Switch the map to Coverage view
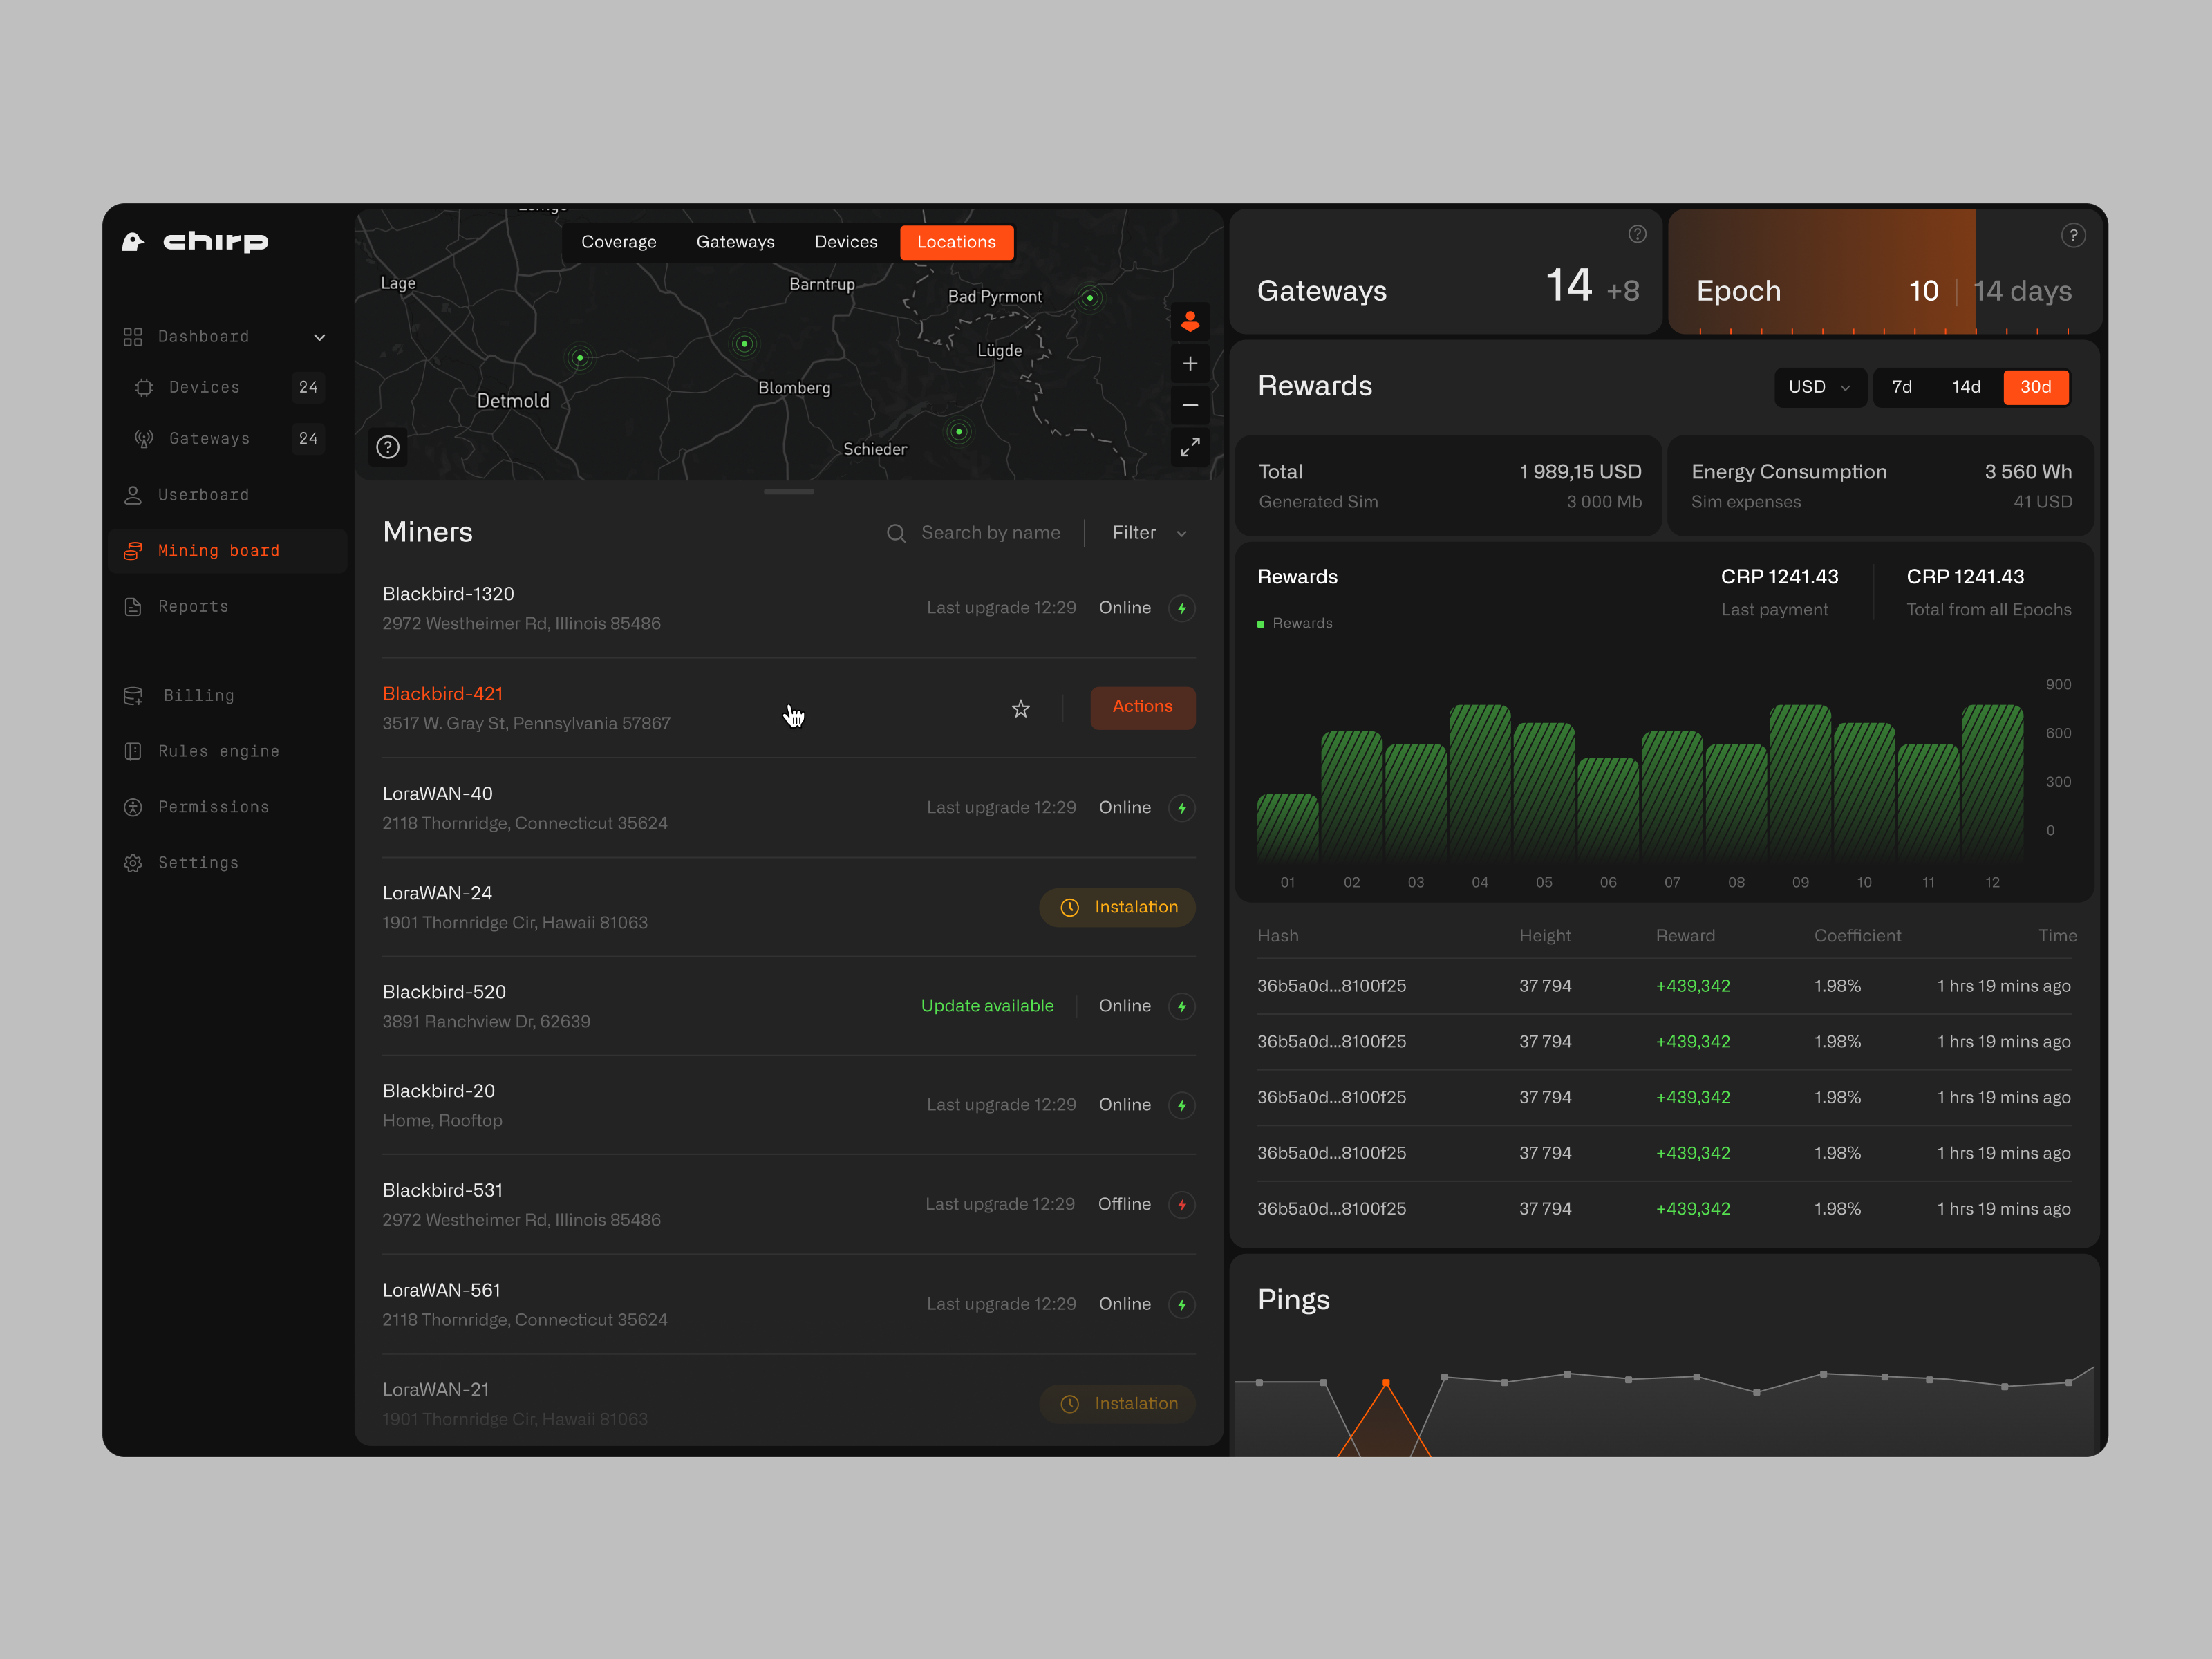The height and width of the screenshot is (1659, 2212). pyautogui.click(x=619, y=241)
